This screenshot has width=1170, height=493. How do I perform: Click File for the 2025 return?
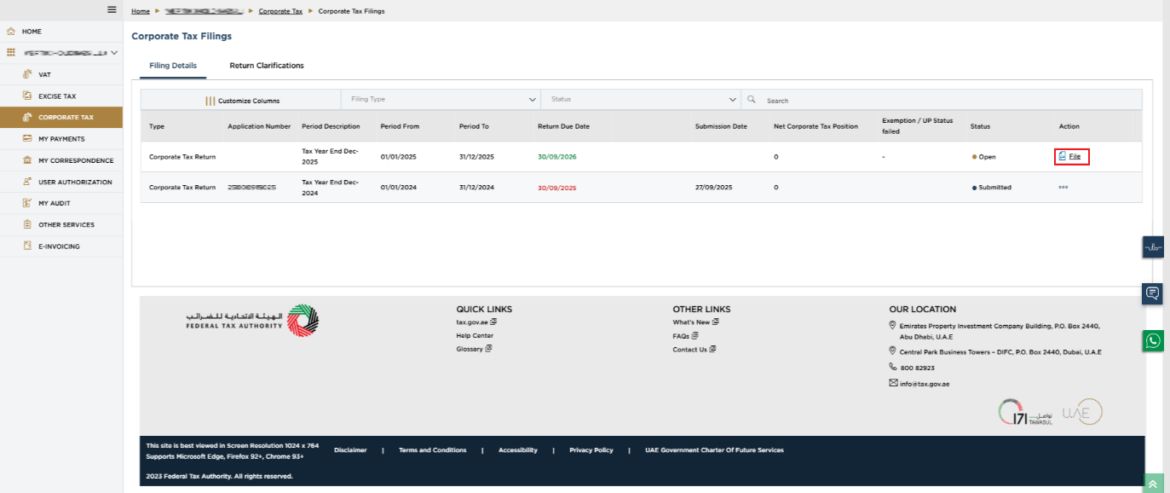pyautogui.click(x=1072, y=157)
